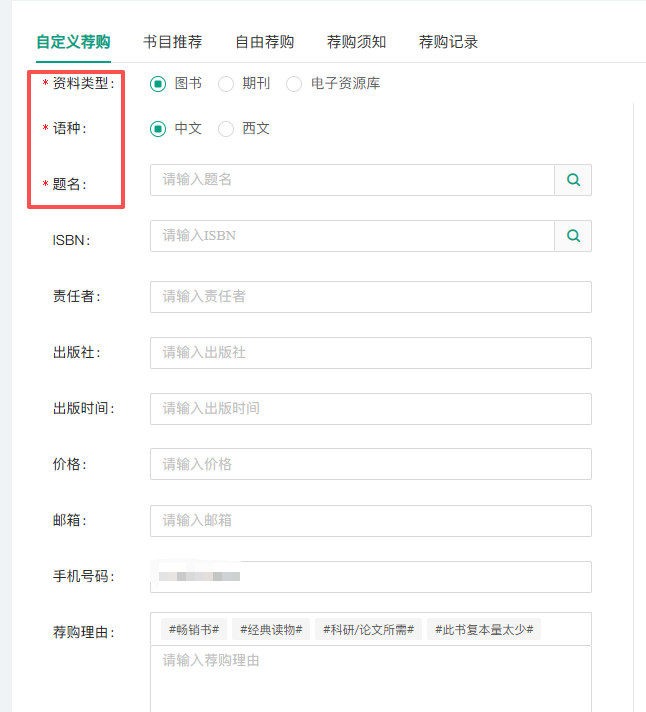Select 电子资源库 radio option

[x=294, y=84]
